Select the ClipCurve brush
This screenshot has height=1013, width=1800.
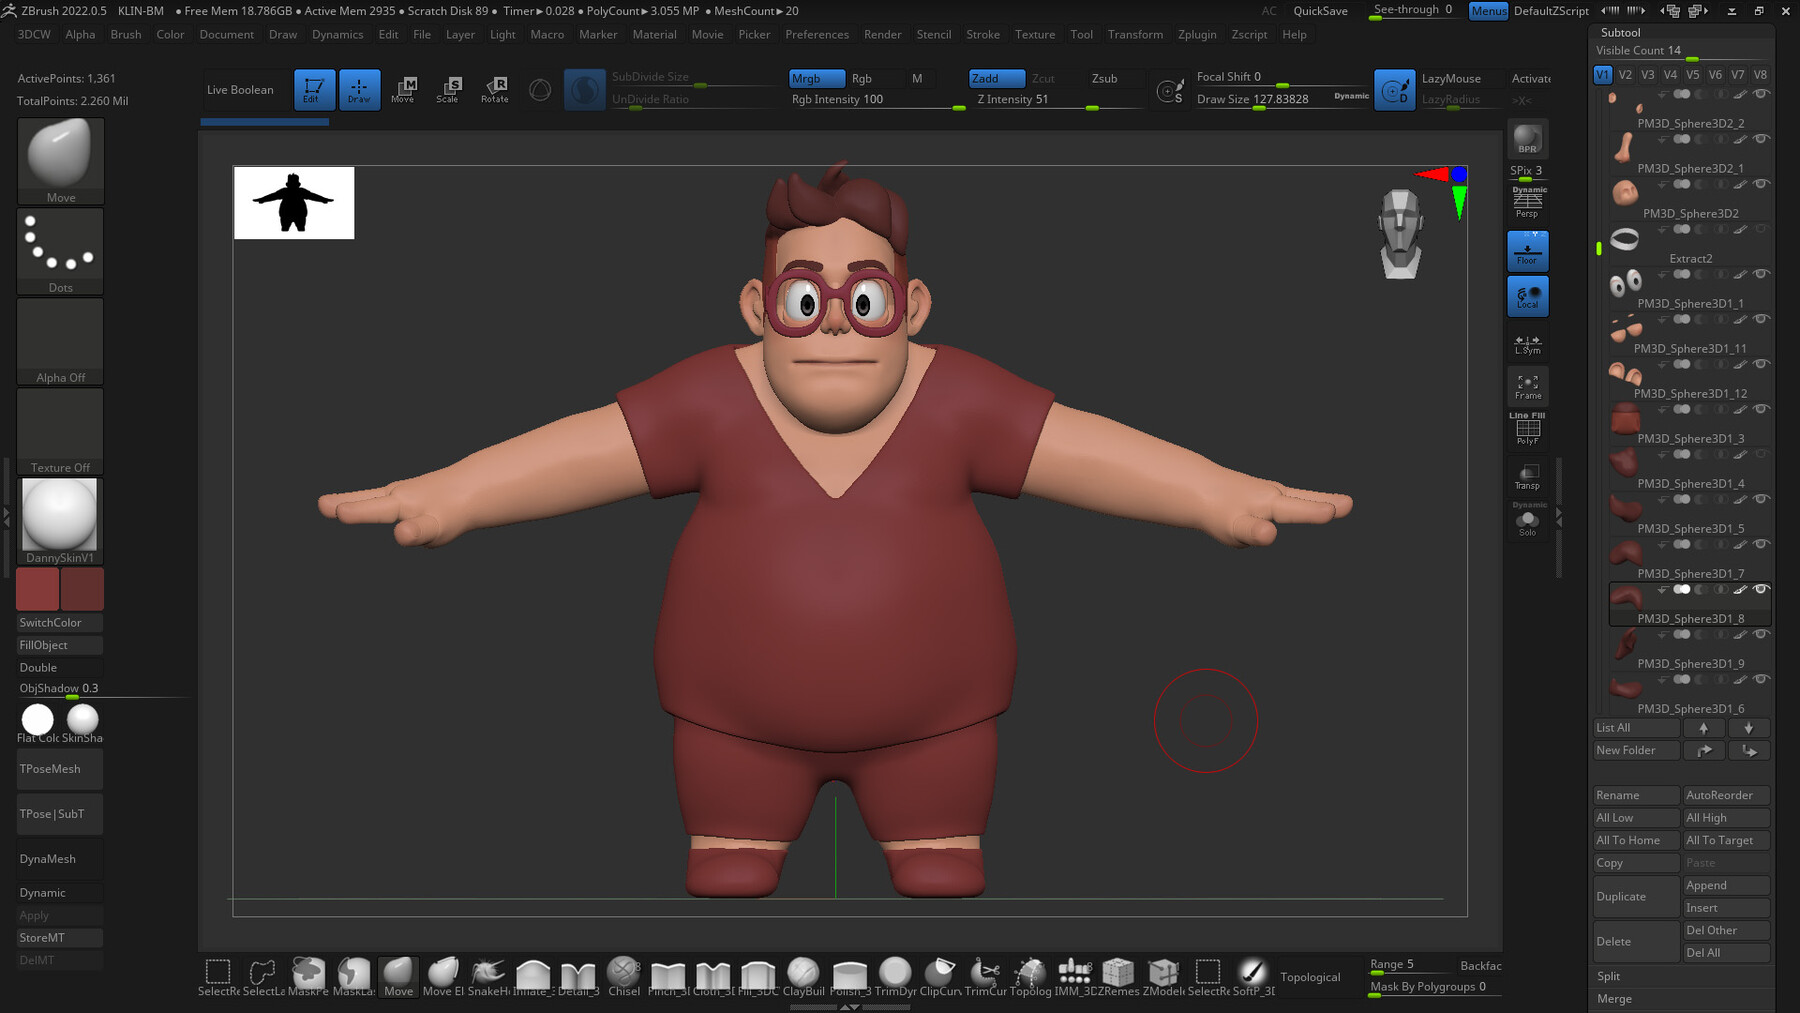point(940,977)
